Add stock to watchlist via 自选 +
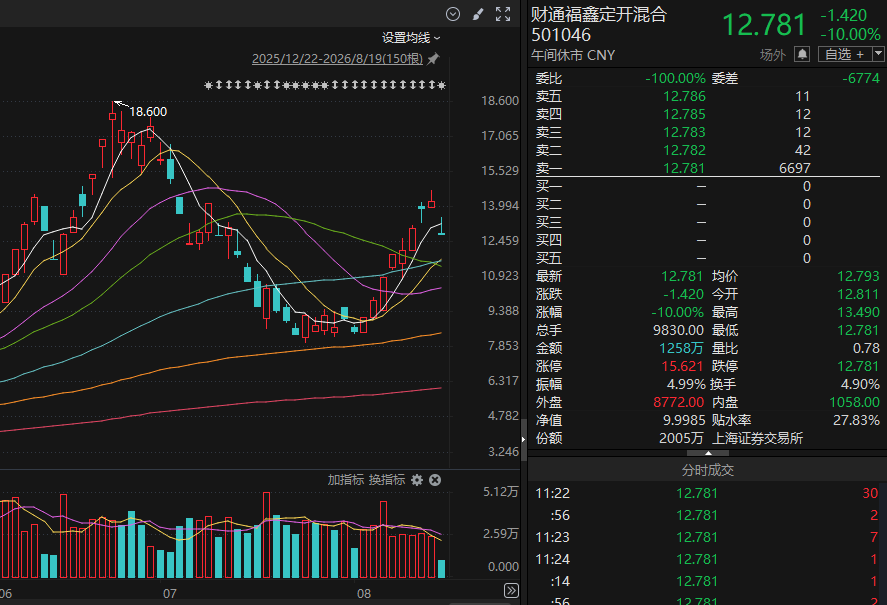Image resolution: width=887 pixels, height=605 pixels. (x=845, y=54)
